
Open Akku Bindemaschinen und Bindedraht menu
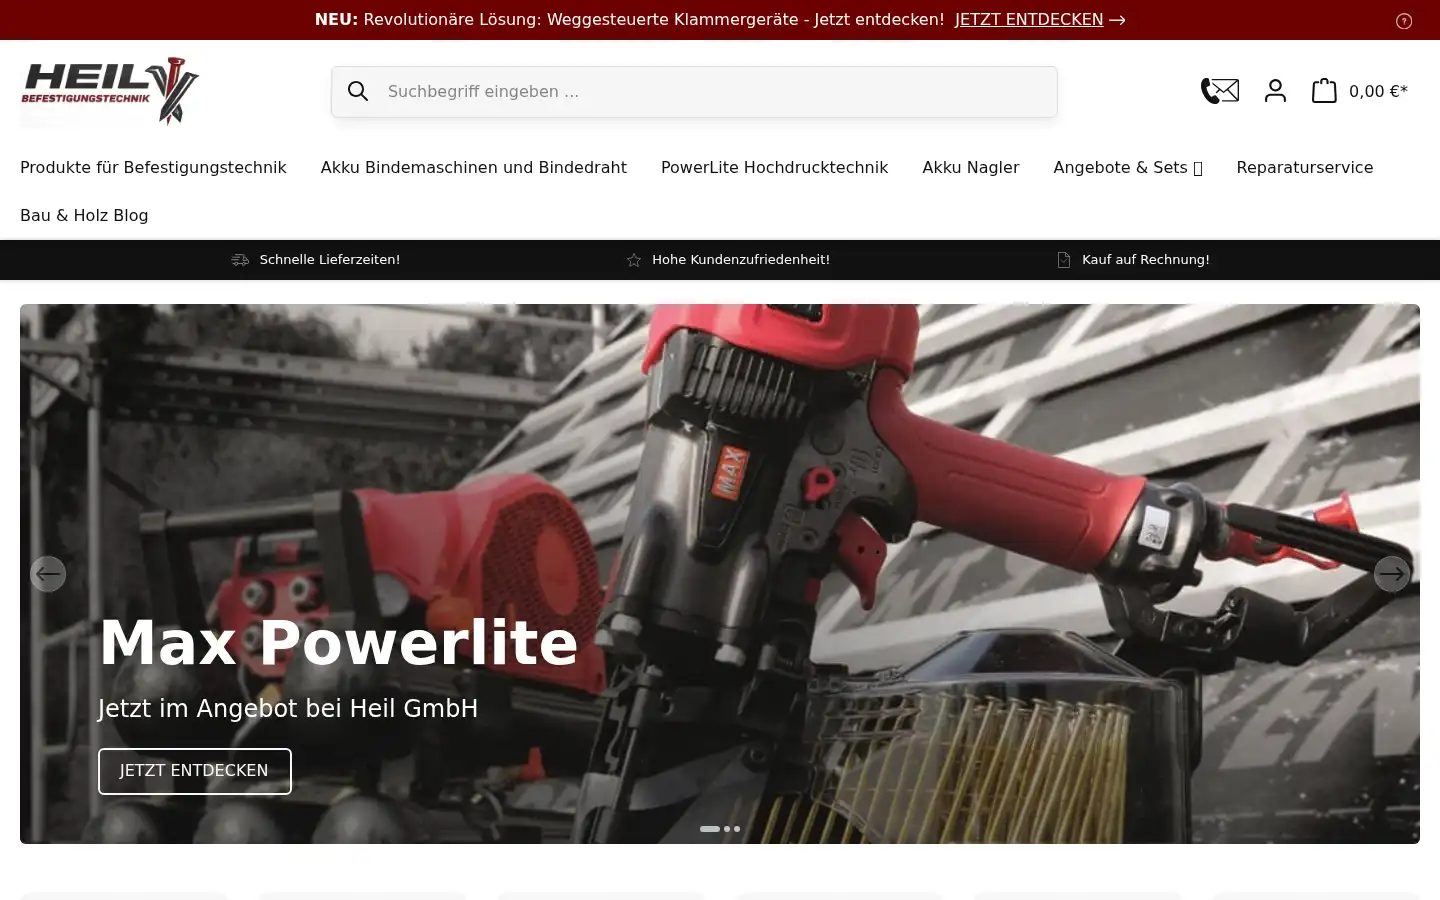tap(474, 168)
